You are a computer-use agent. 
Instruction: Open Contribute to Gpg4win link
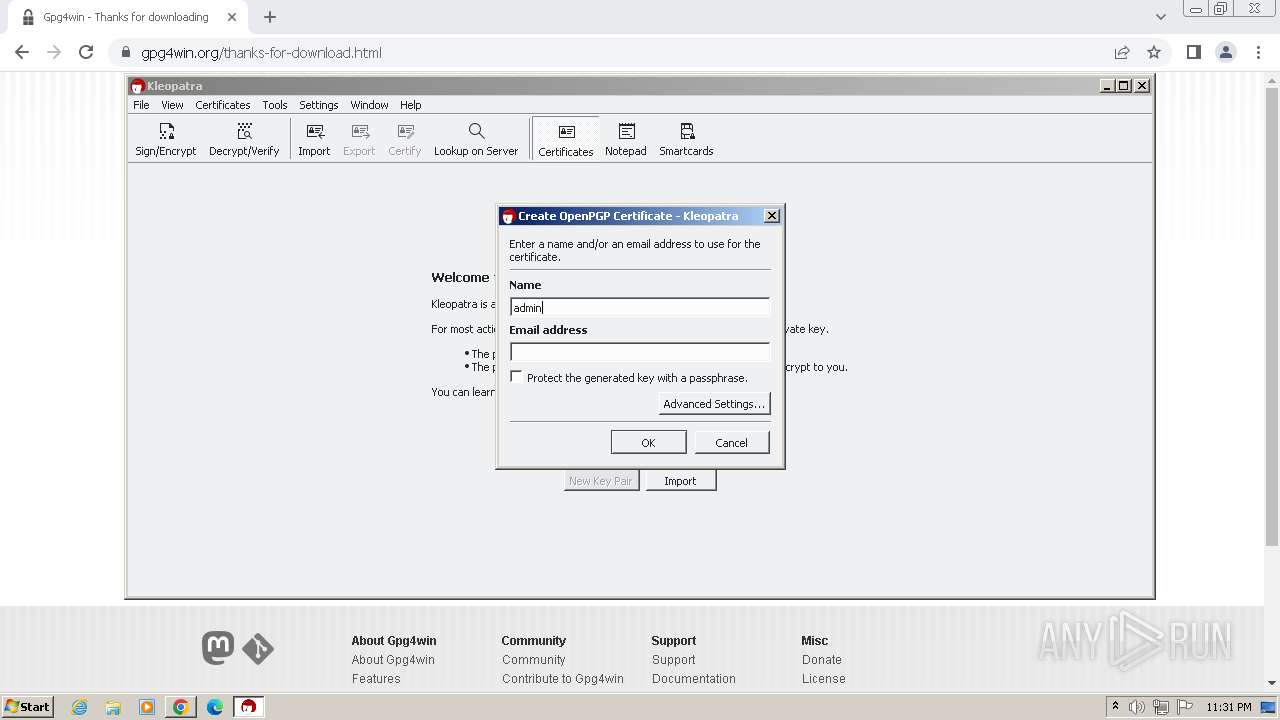(x=563, y=679)
